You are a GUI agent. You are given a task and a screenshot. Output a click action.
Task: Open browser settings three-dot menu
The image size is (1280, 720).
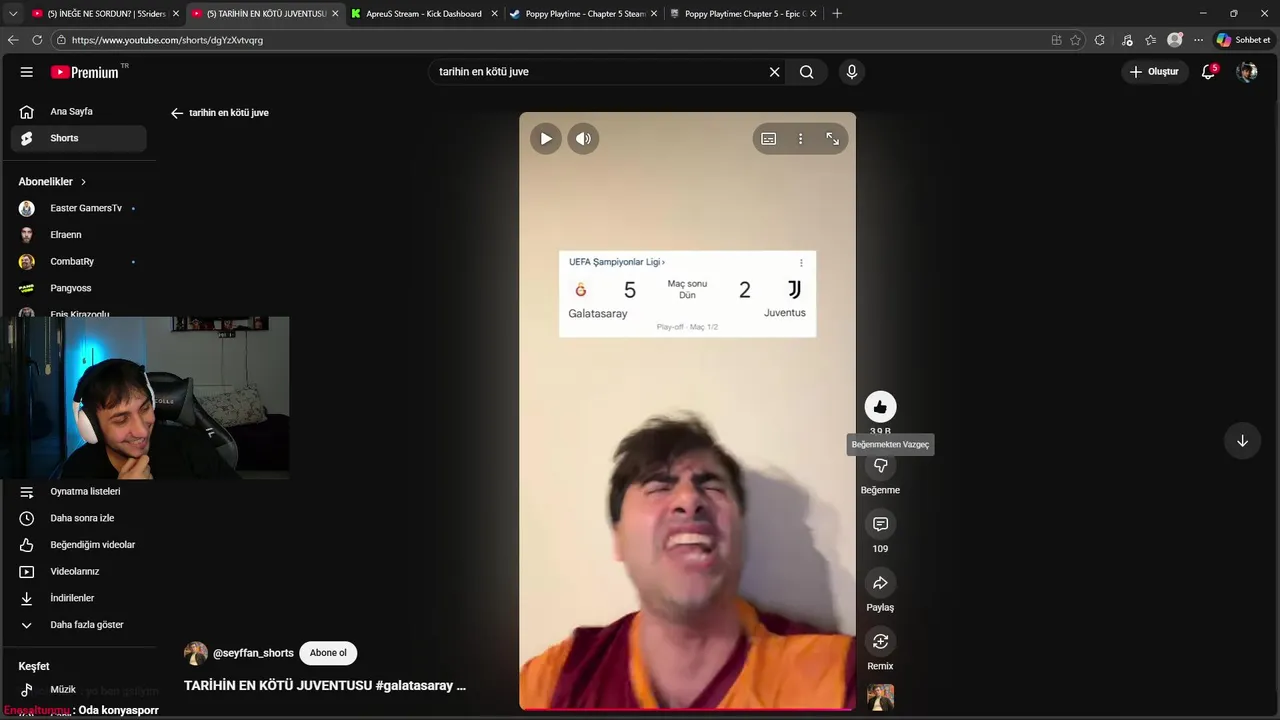(x=1198, y=40)
